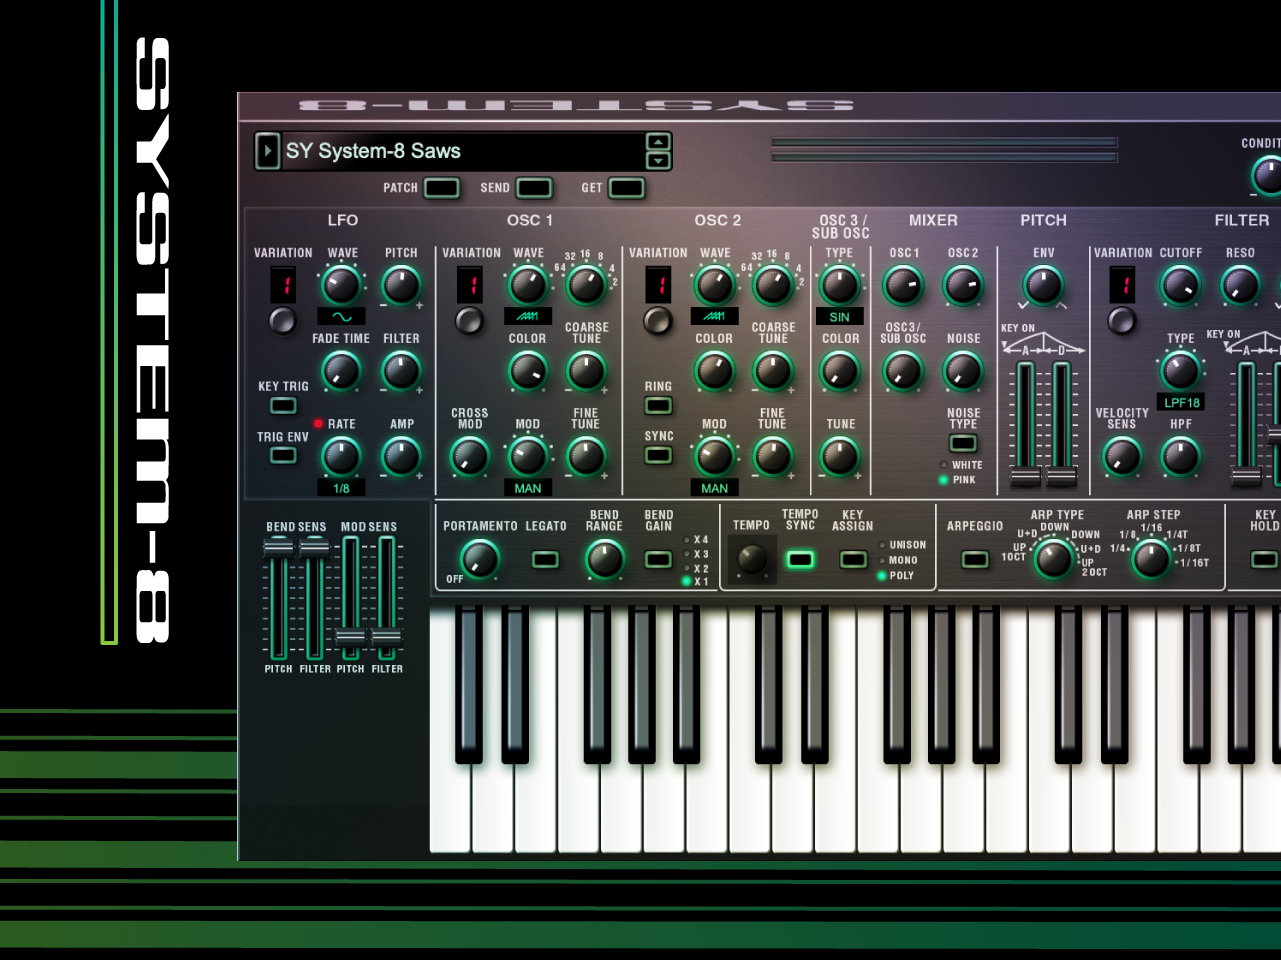Adjust the OSC 1 COARSE TUNE knob
The image size is (1281, 960).
tap(586, 372)
